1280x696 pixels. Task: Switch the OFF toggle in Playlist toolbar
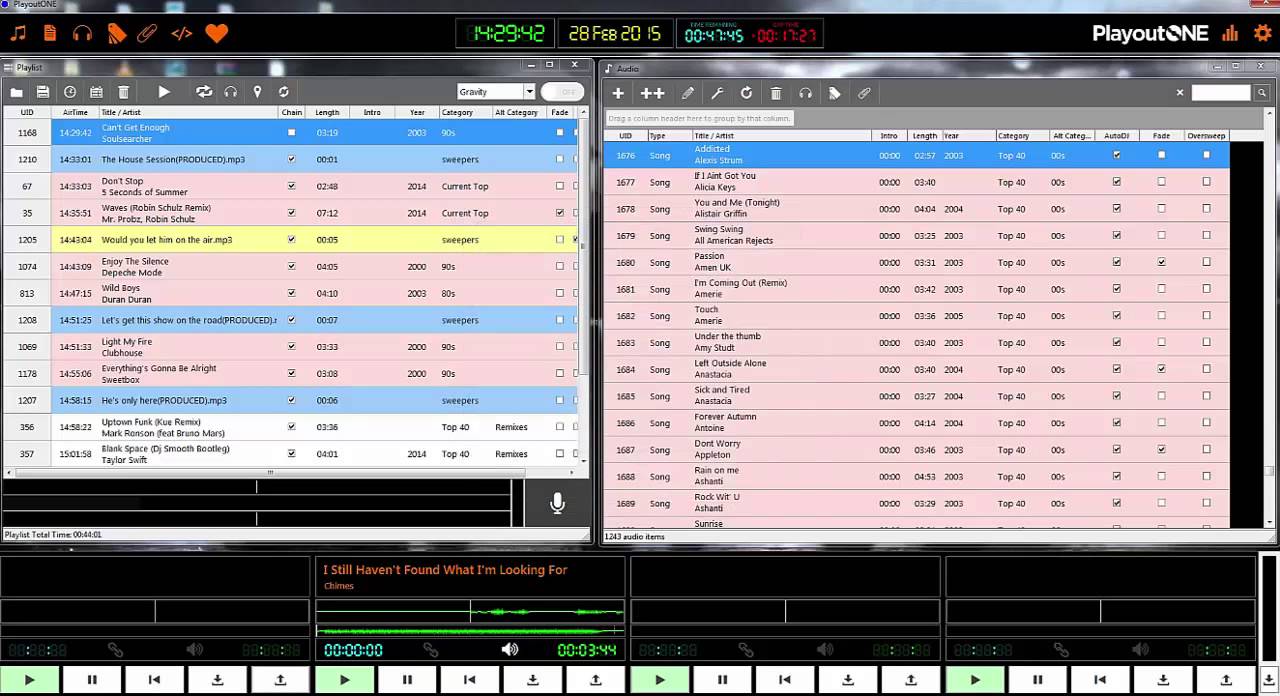coord(561,92)
